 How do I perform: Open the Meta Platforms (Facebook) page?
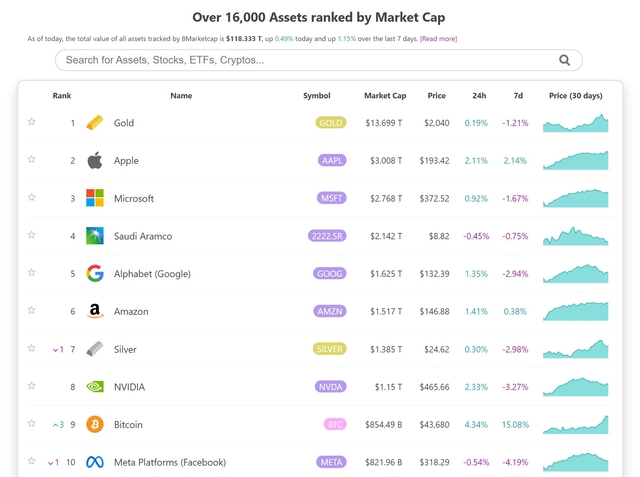(x=170, y=463)
